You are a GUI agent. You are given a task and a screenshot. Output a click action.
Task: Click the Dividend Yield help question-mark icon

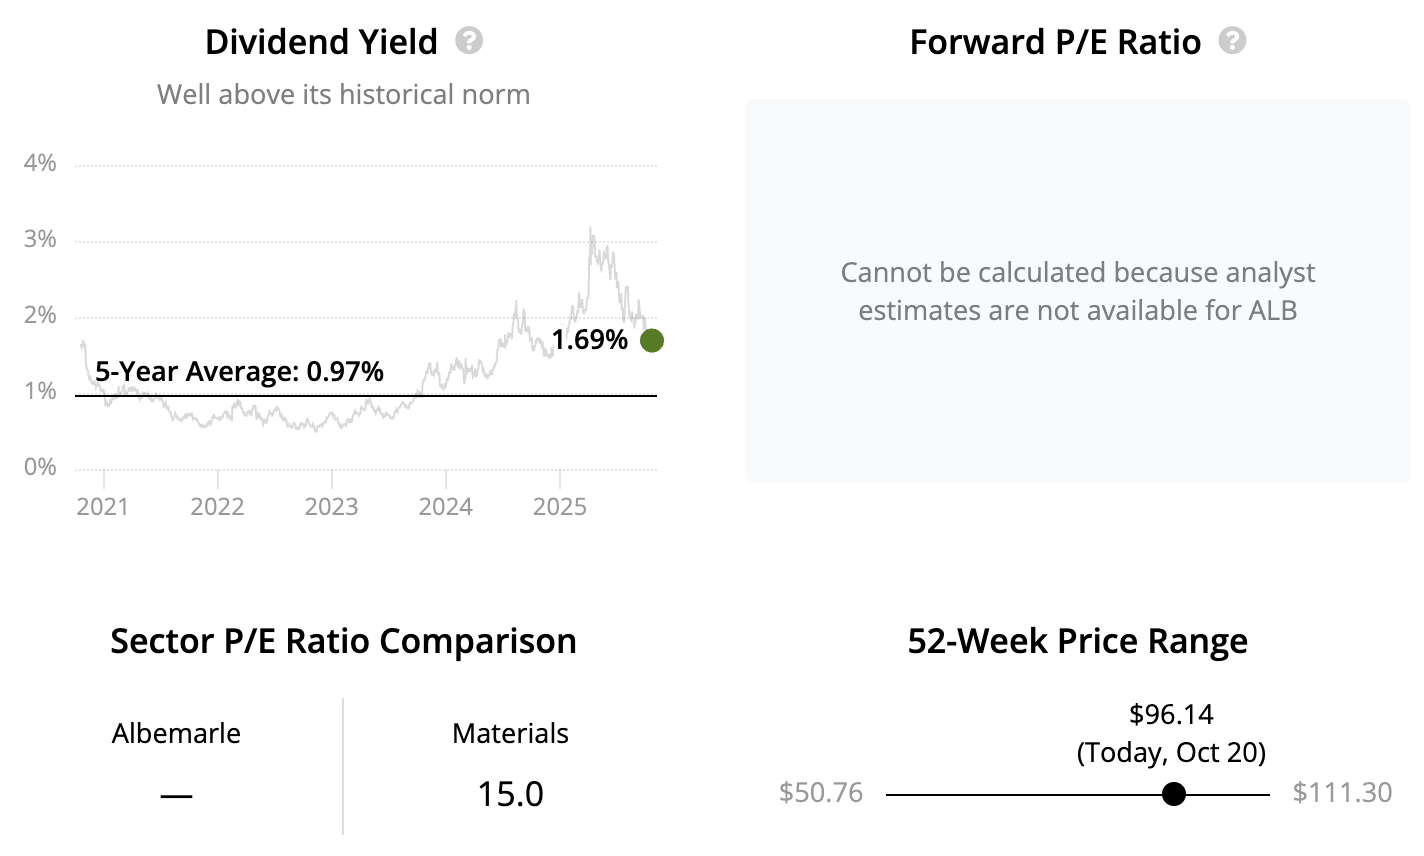(x=469, y=41)
